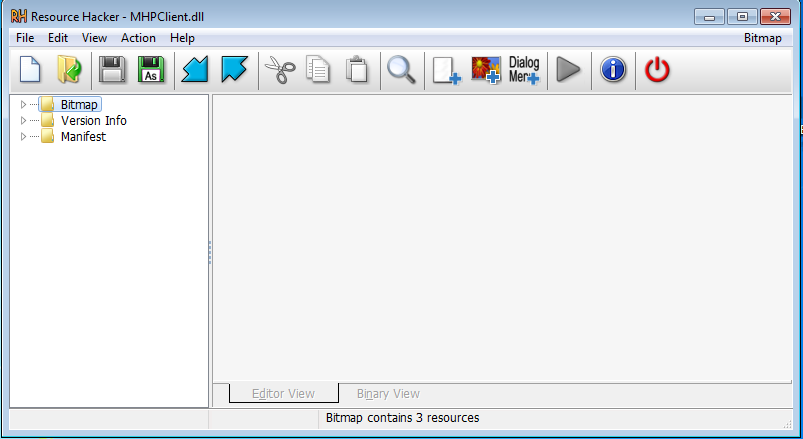The height and width of the screenshot is (439, 803).
Task: Close the Resource Hacker window
Action: point(775,17)
